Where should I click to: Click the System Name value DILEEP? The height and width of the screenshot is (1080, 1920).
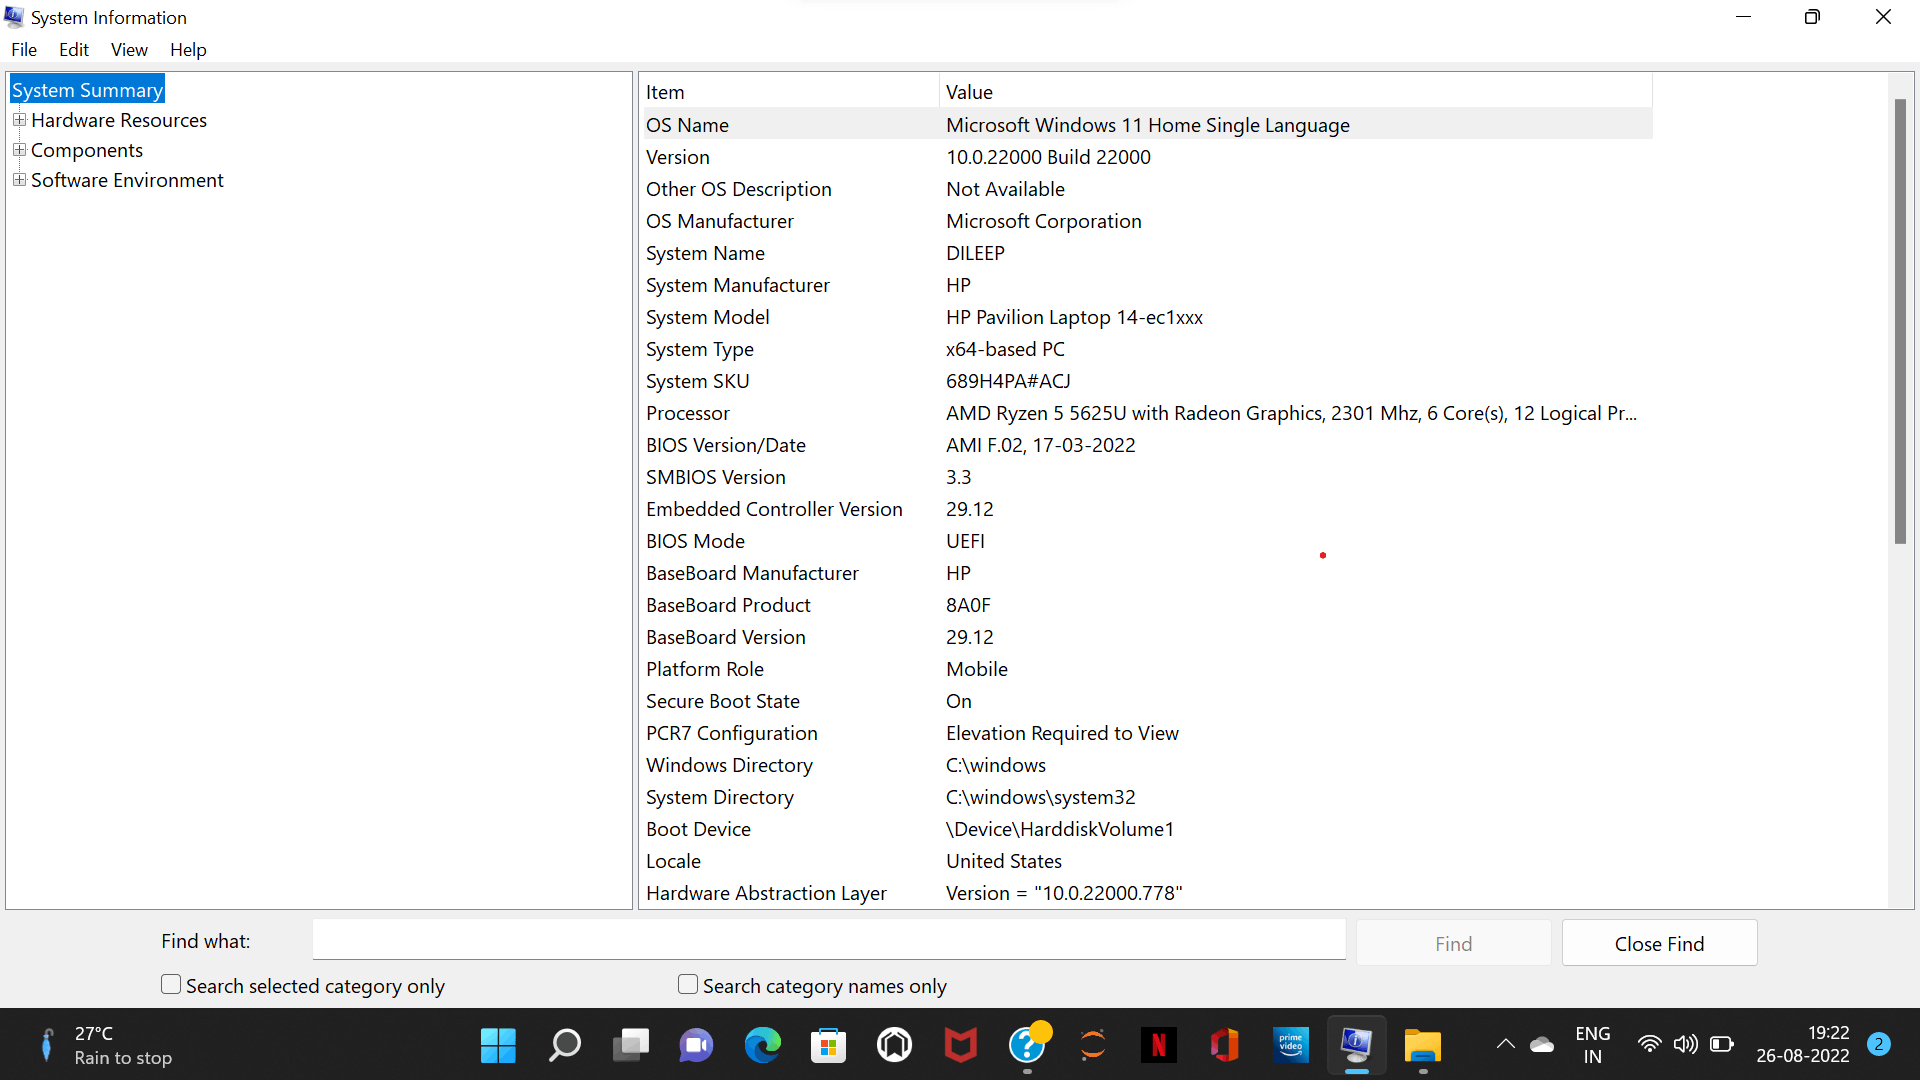[x=975, y=253]
